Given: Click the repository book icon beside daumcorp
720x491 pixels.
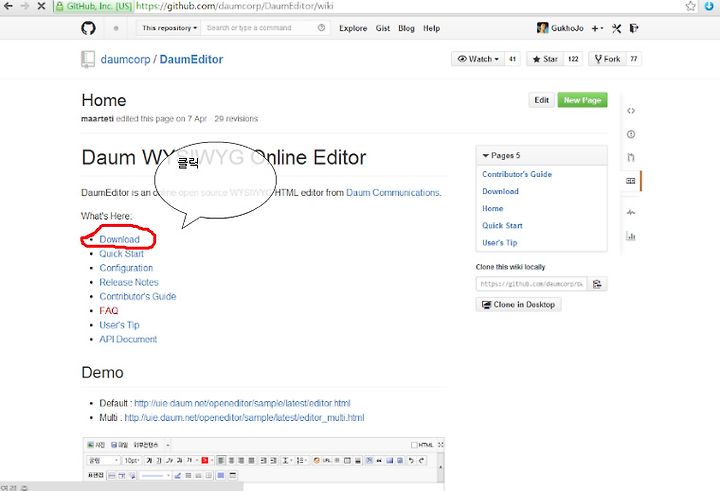Looking at the screenshot, I should tap(88, 59).
